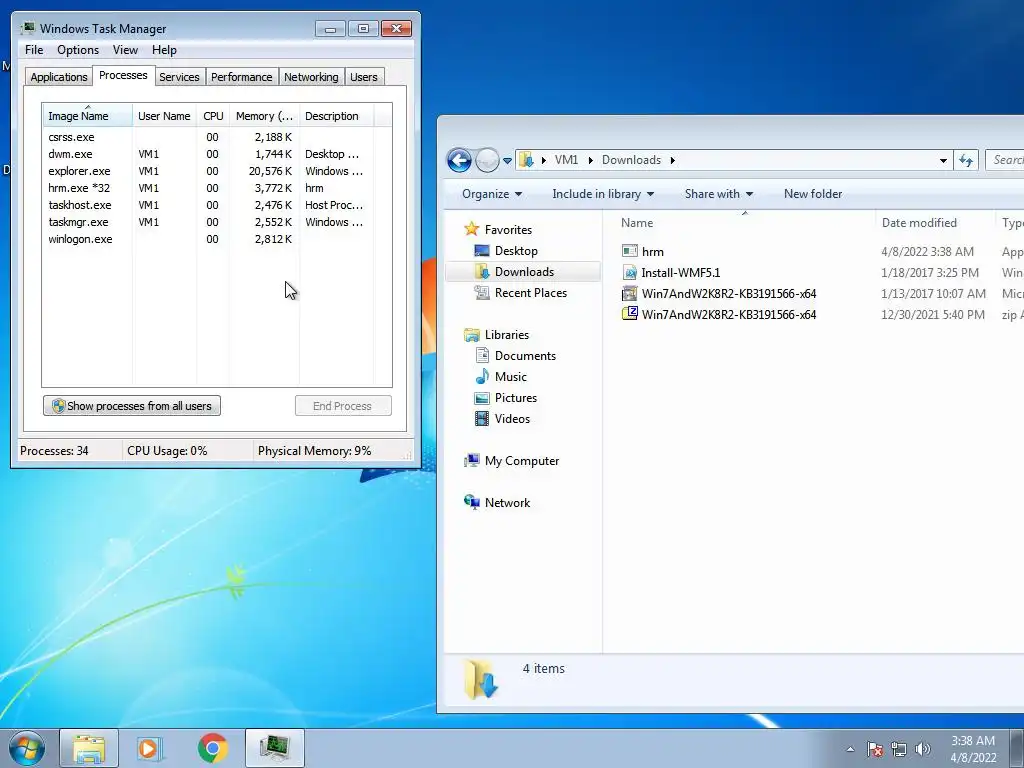The image size is (1024, 768).
Task: Click Show processes from all users button
Action: point(132,406)
